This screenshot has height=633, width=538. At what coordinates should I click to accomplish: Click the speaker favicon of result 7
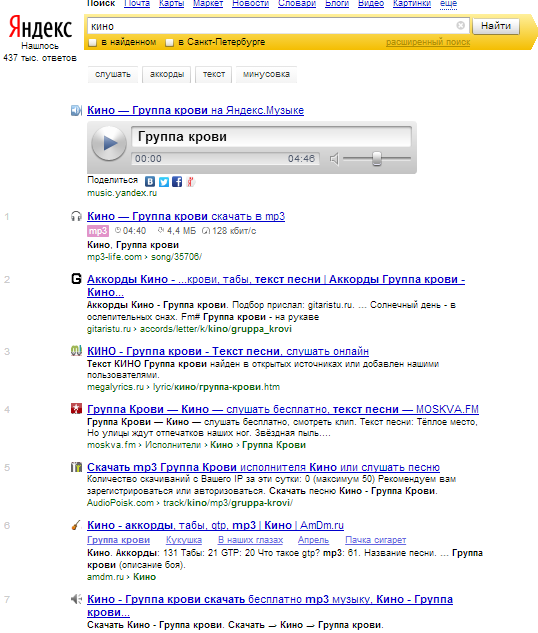[76, 599]
